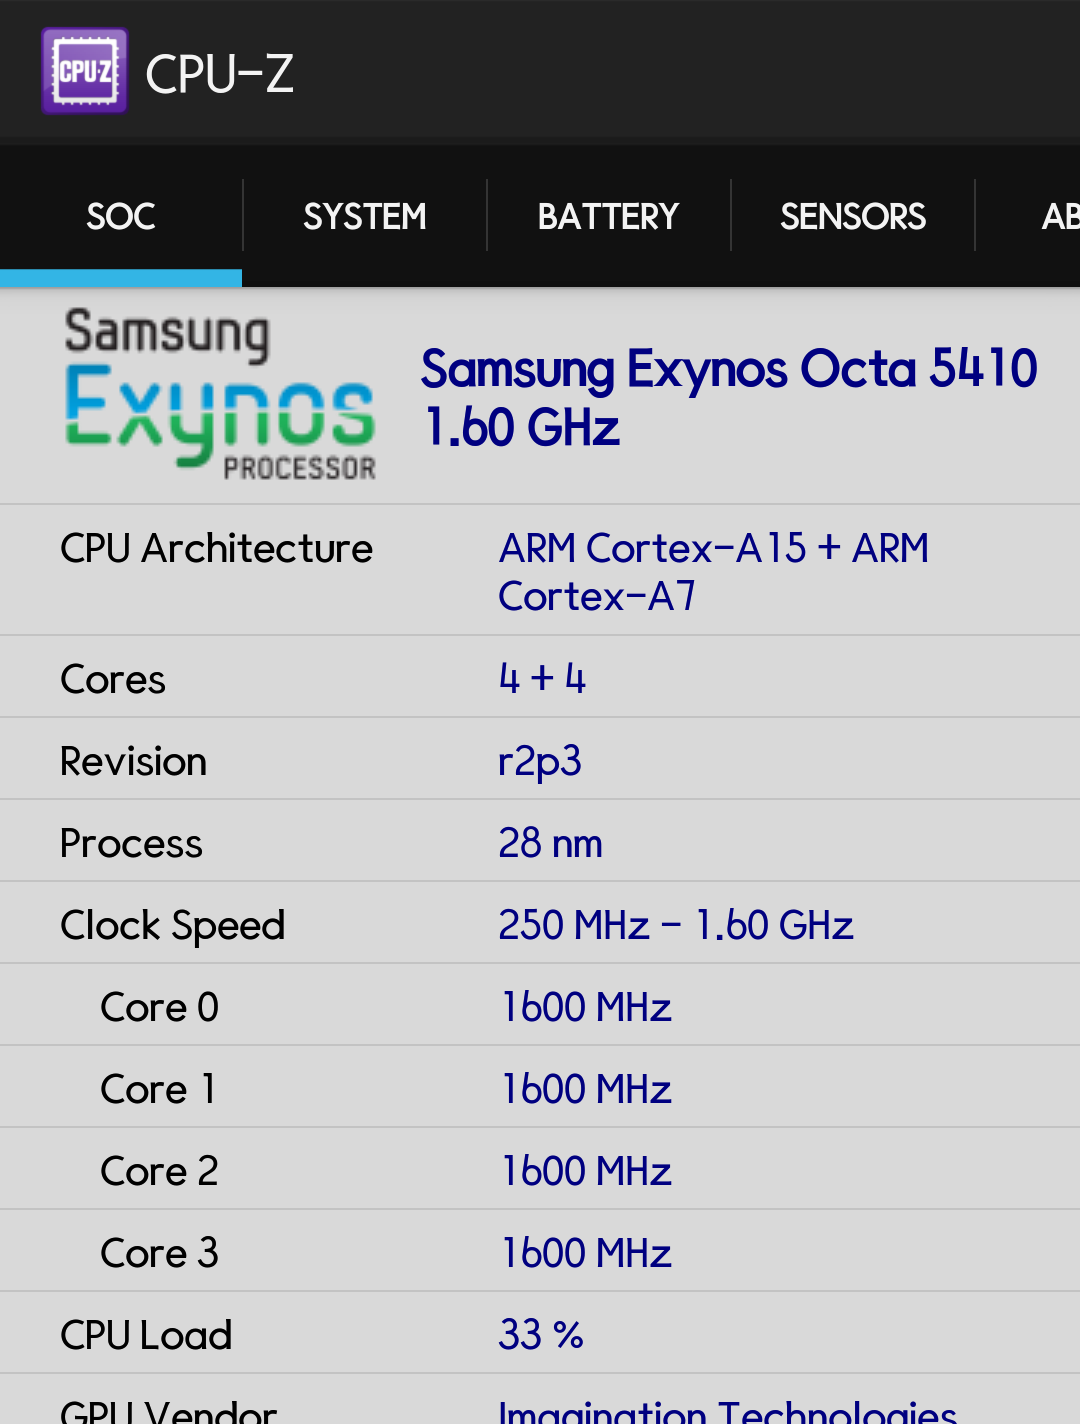Select the CPU Architecture row

pyautogui.click(x=540, y=571)
